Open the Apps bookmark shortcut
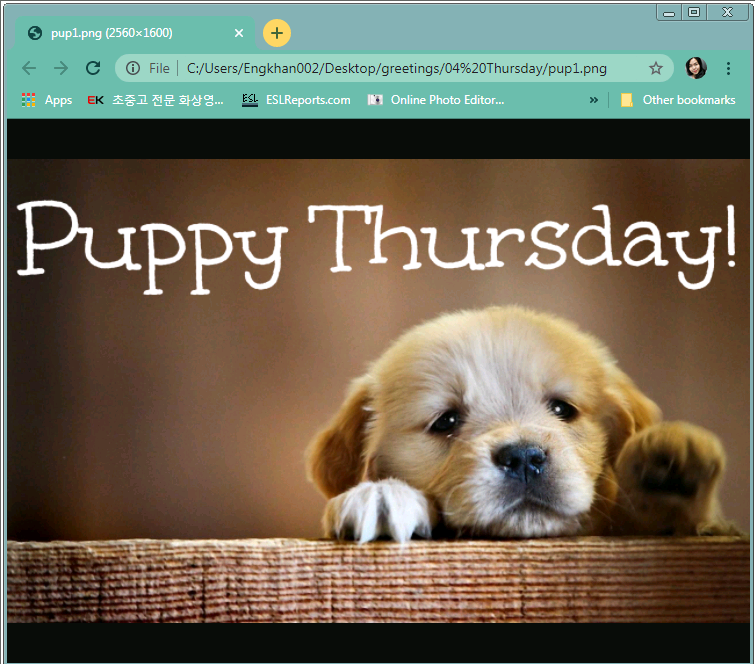This screenshot has width=755, height=664. (x=47, y=100)
